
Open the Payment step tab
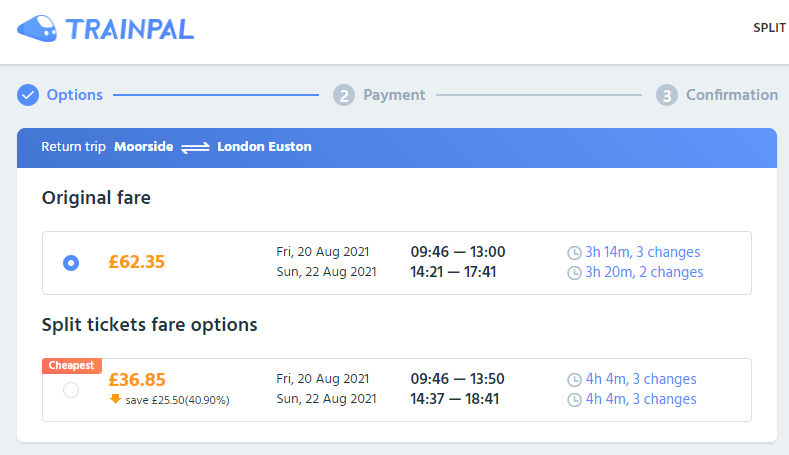[394, 95]
